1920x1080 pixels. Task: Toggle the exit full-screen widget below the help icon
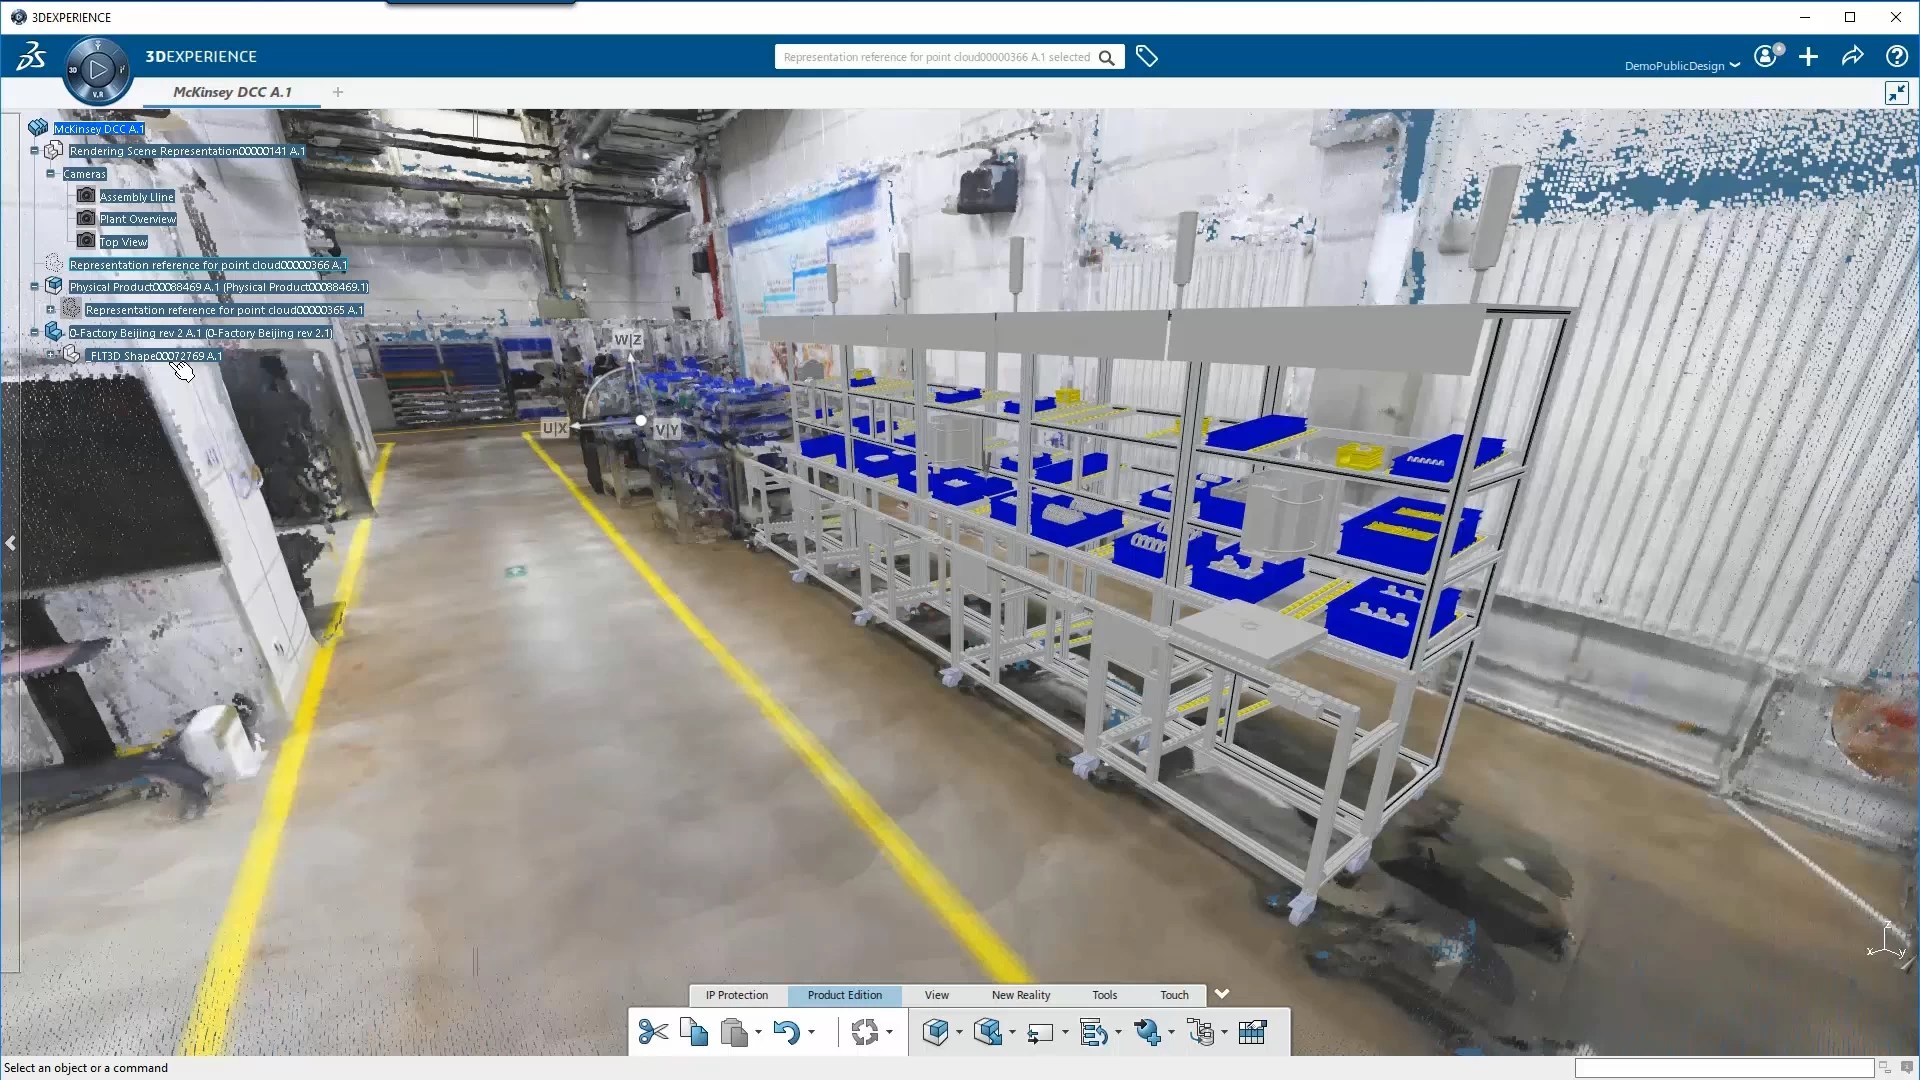[x=1896, y=93]
